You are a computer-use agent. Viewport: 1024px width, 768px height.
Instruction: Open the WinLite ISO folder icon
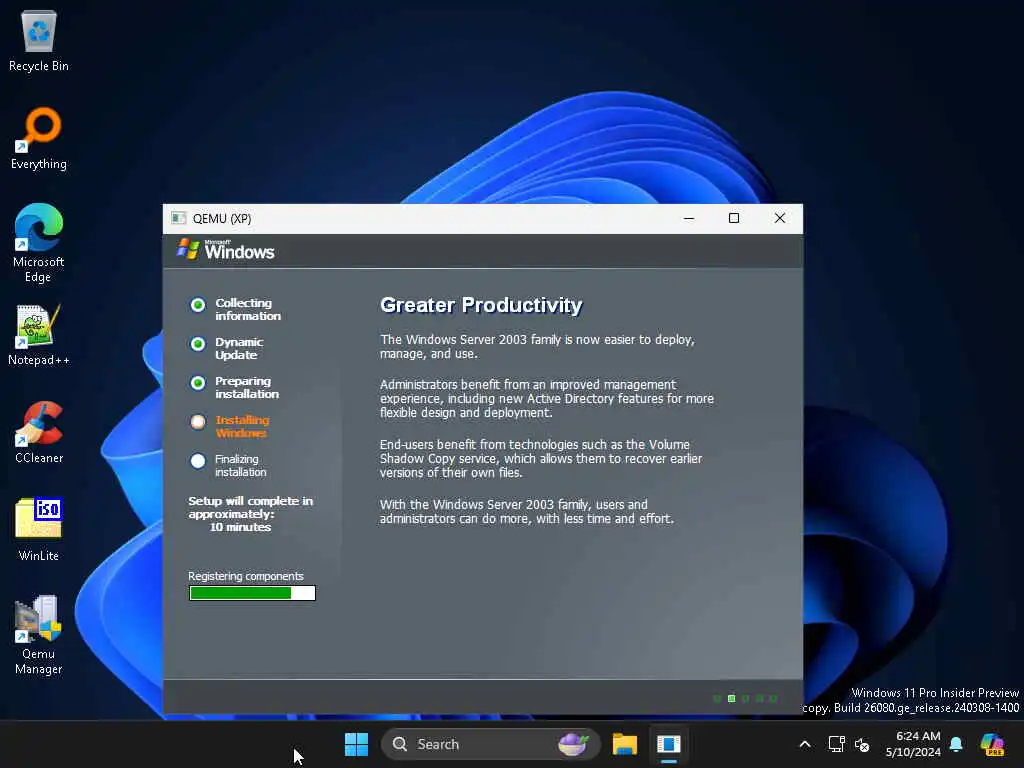39,530
